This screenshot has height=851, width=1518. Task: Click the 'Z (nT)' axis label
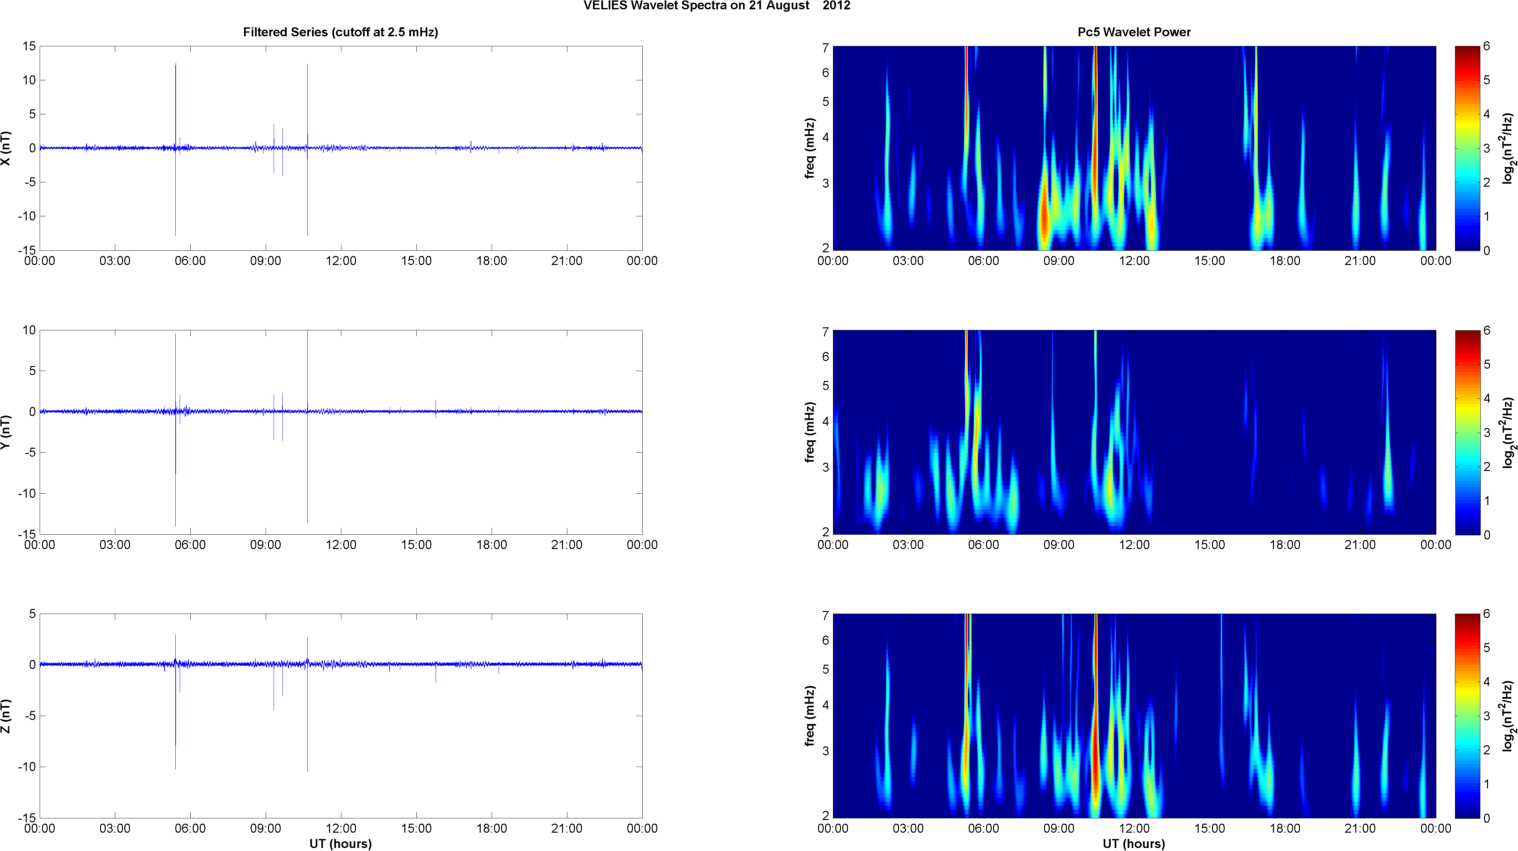click(6, 716)
